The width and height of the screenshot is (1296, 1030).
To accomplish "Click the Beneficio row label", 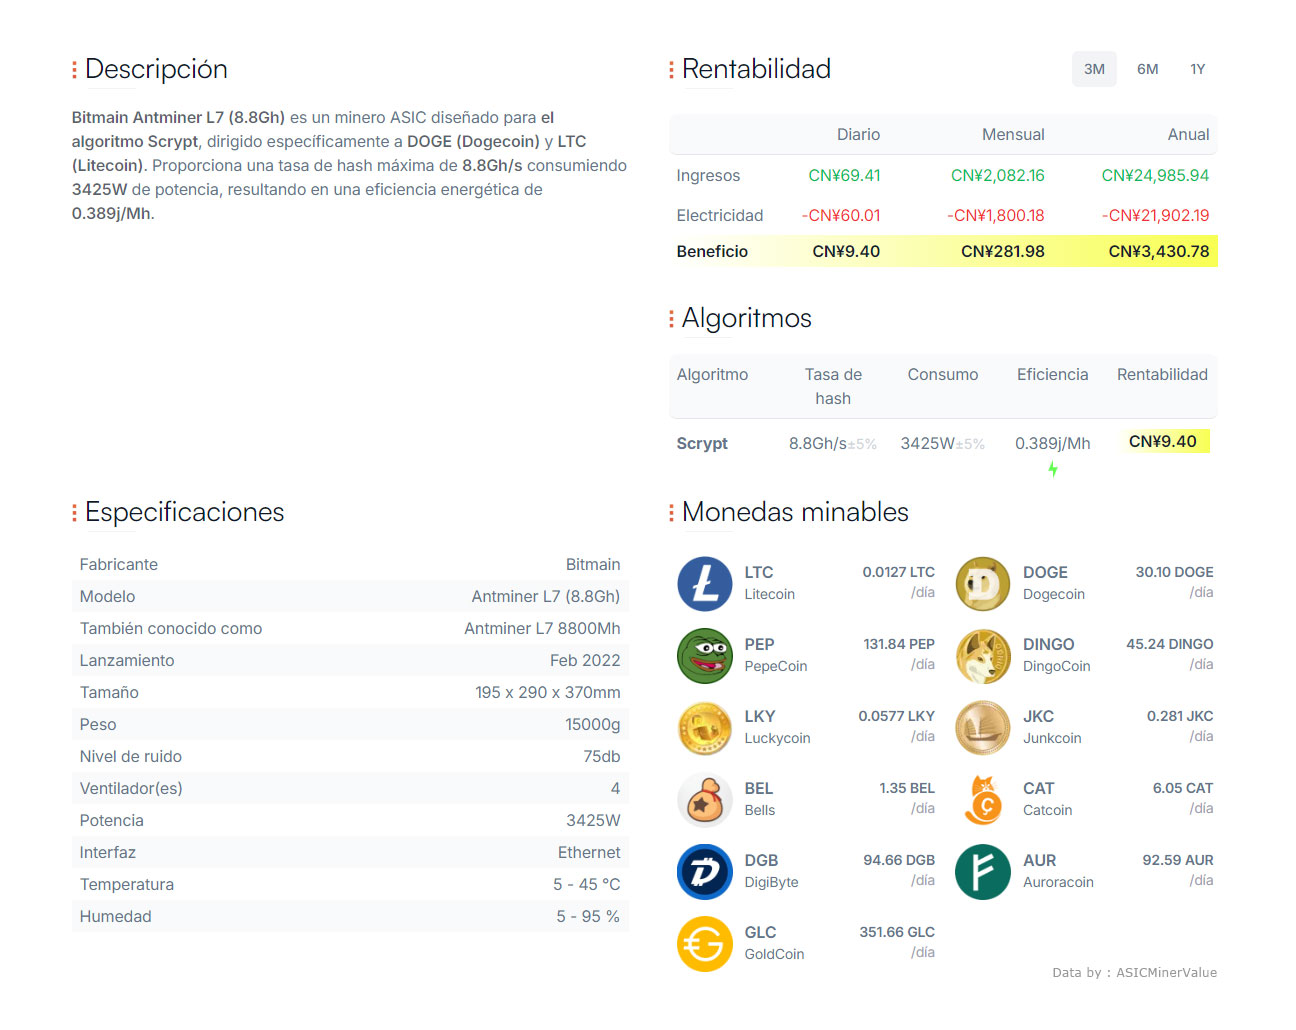I will [712, 251].
